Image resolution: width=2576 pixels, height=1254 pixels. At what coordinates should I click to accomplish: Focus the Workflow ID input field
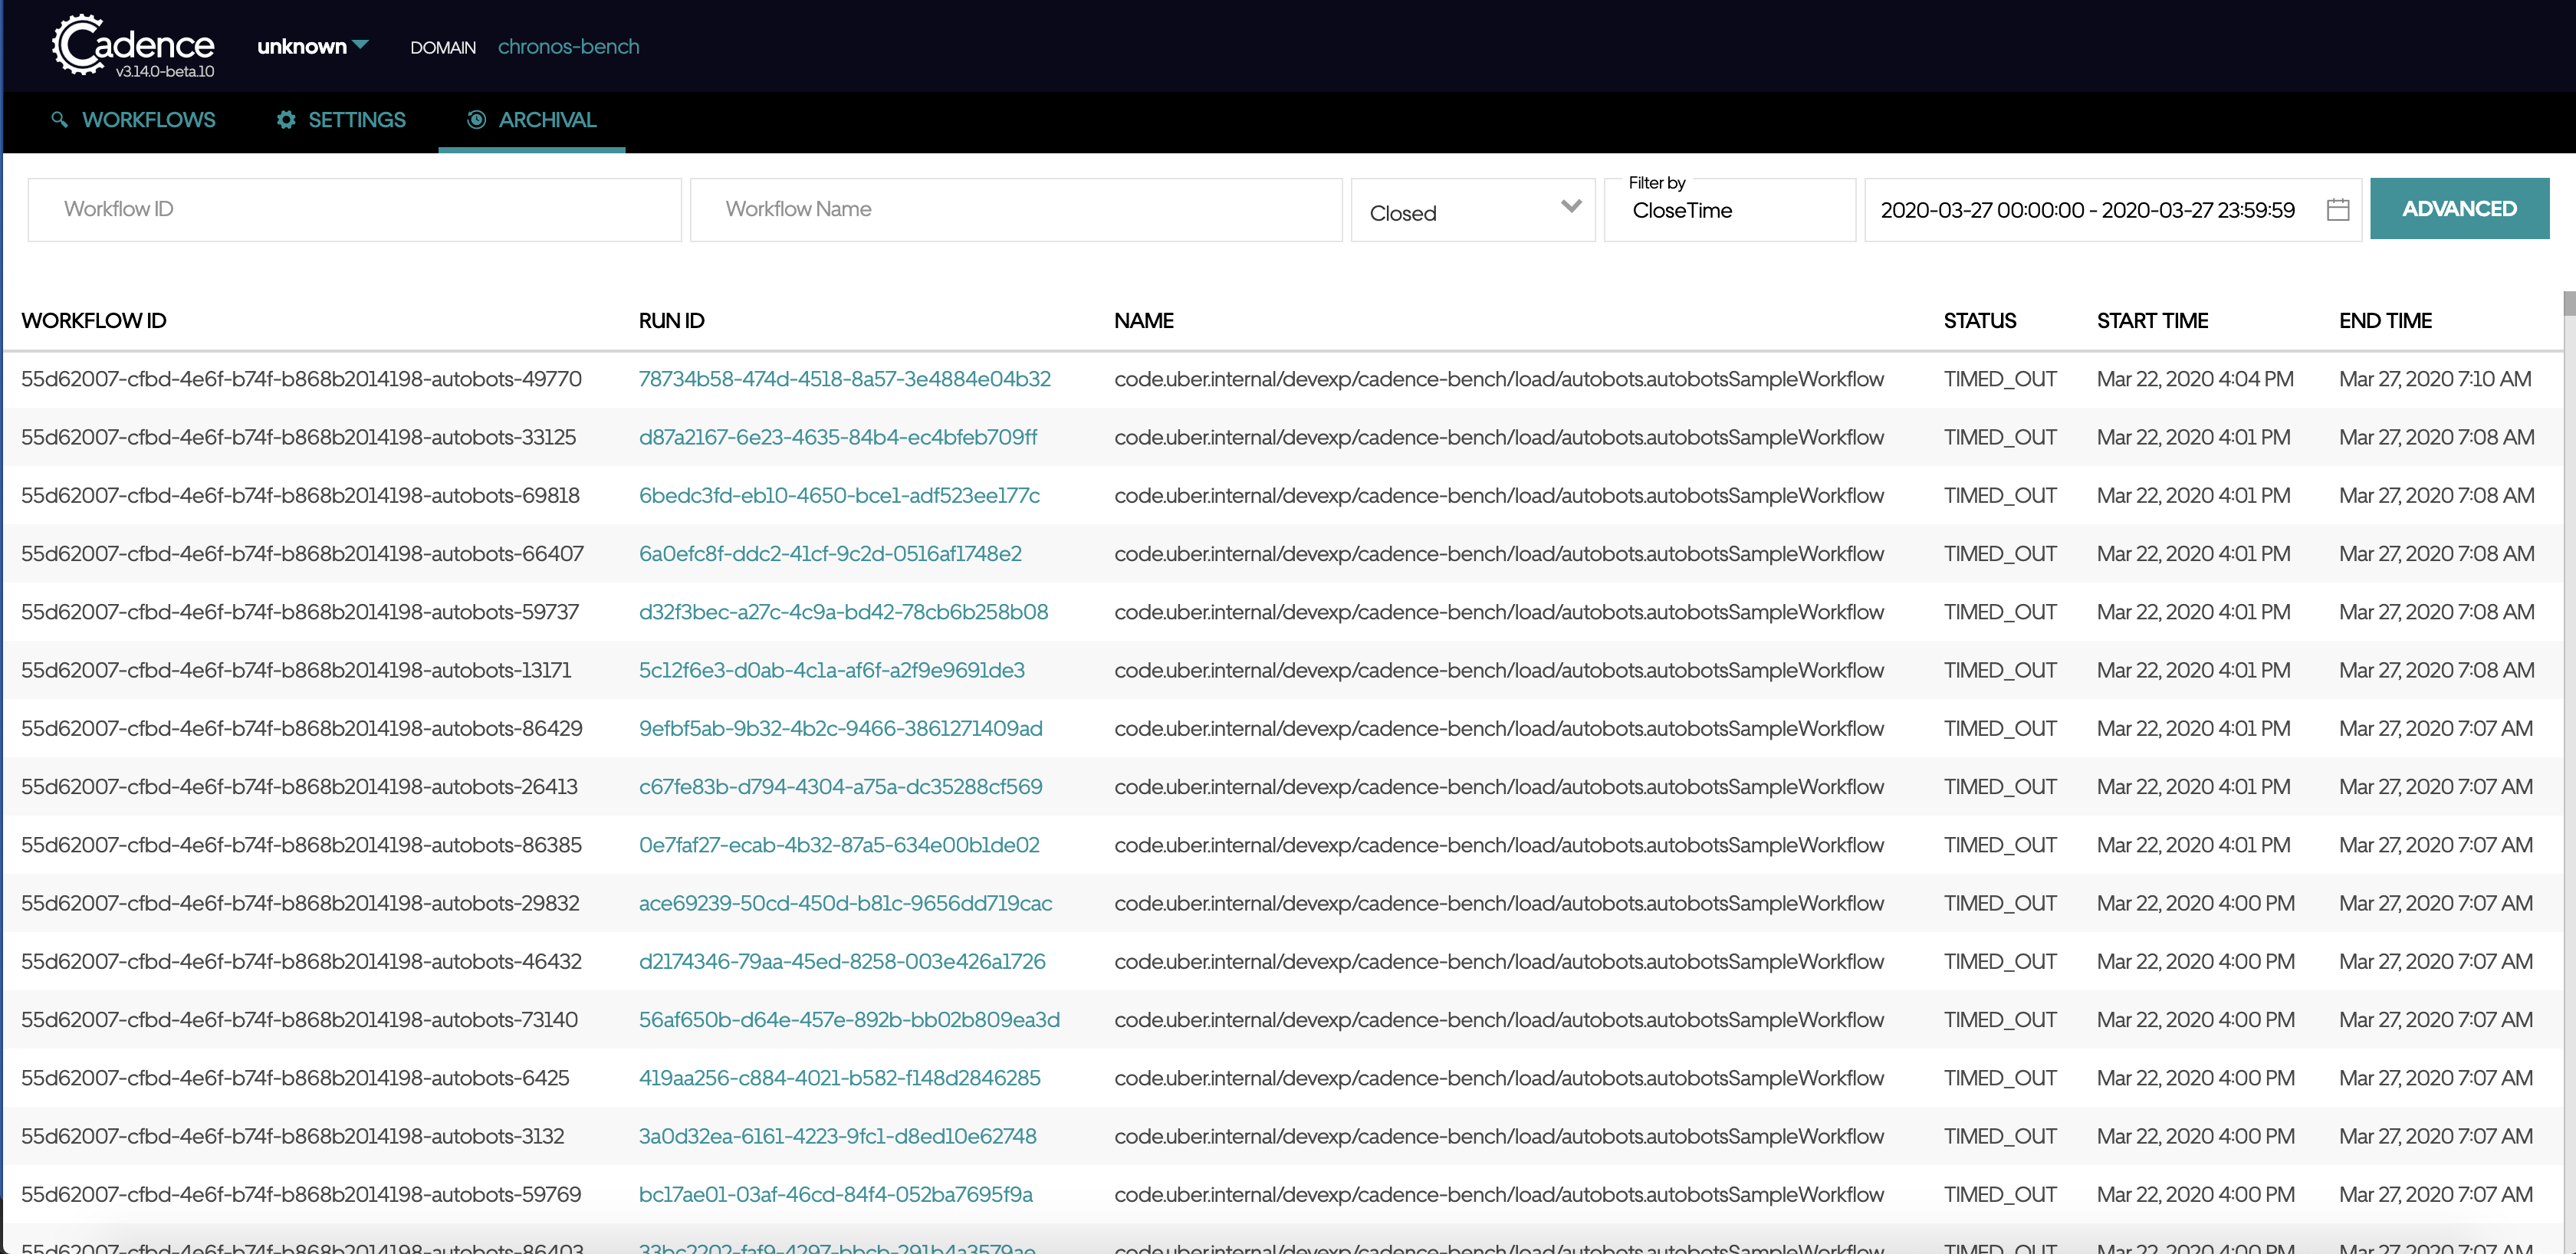tap(354, 210)
